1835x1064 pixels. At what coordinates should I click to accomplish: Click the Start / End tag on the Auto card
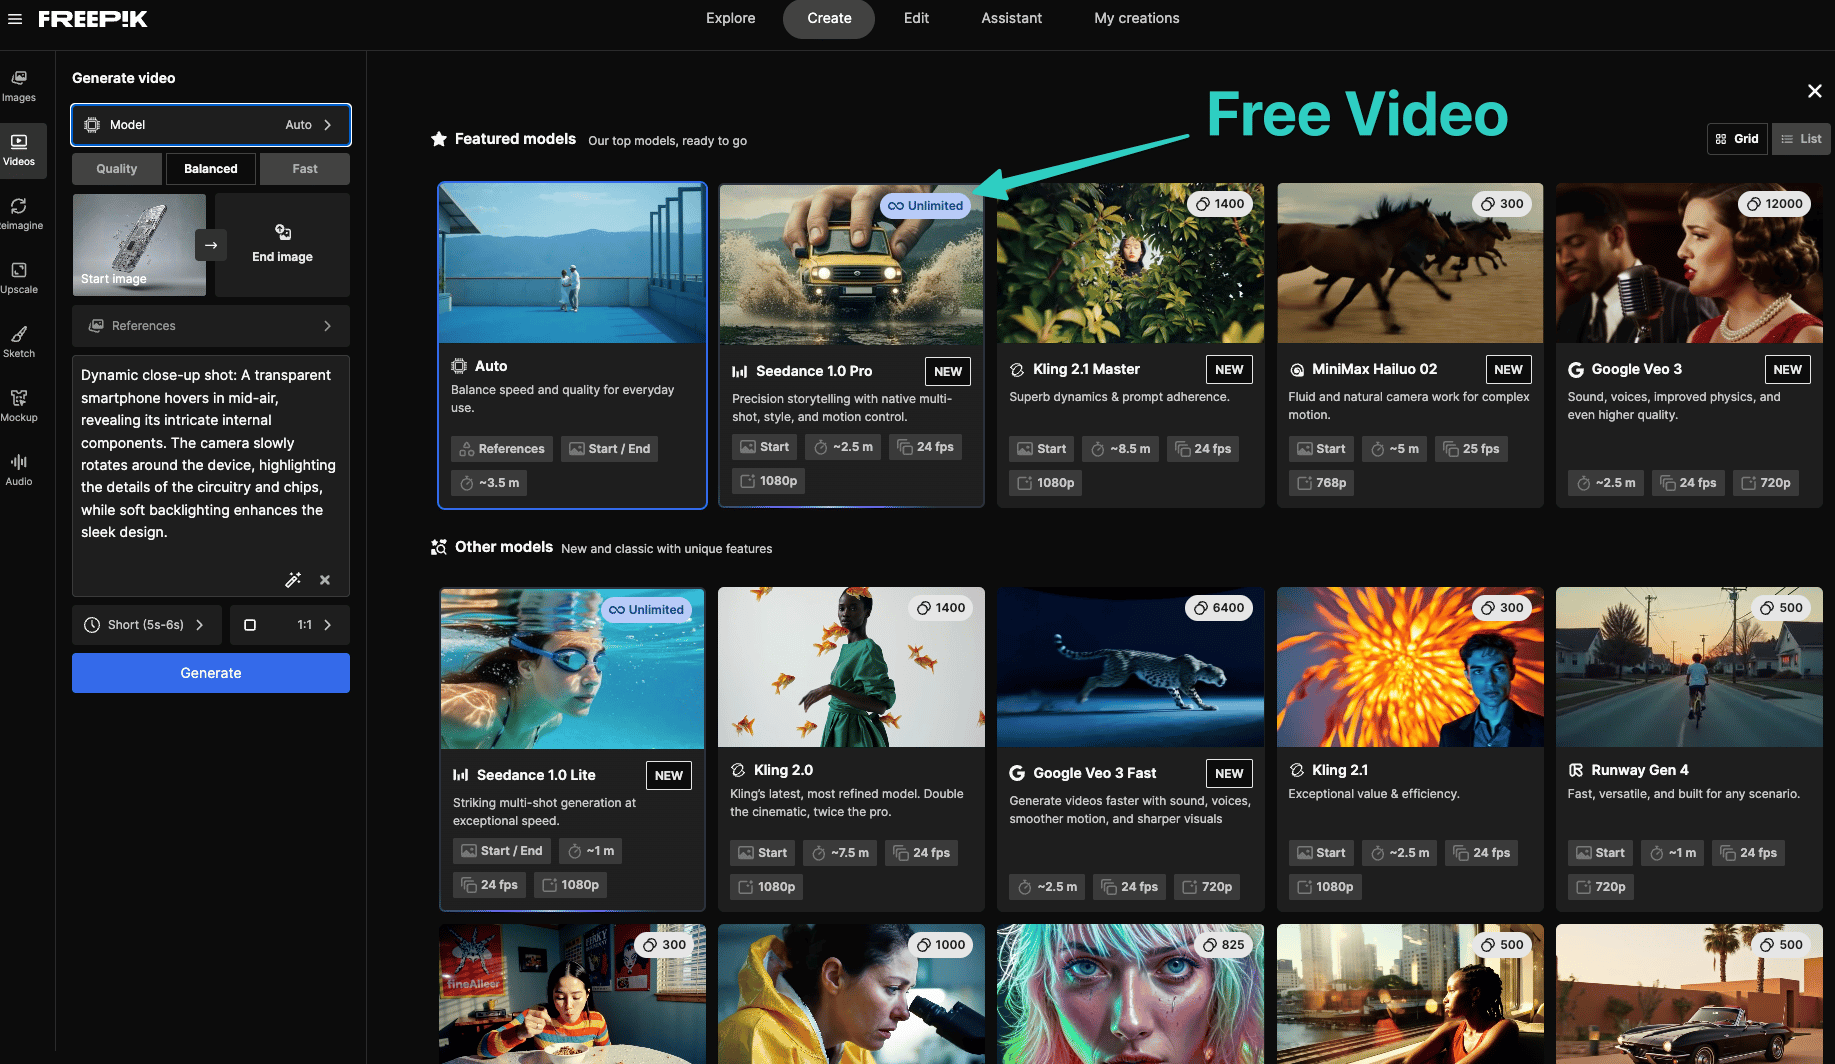click(610, 449)
